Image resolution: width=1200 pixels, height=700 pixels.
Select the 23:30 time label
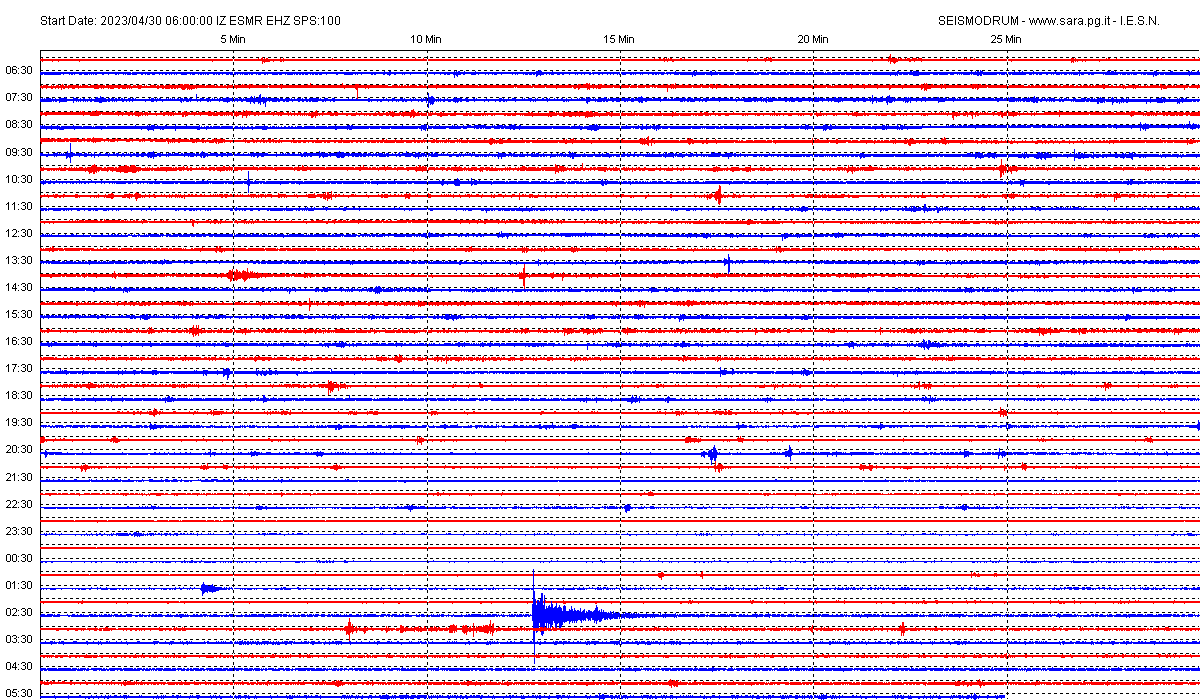click(x=19, y=532)
